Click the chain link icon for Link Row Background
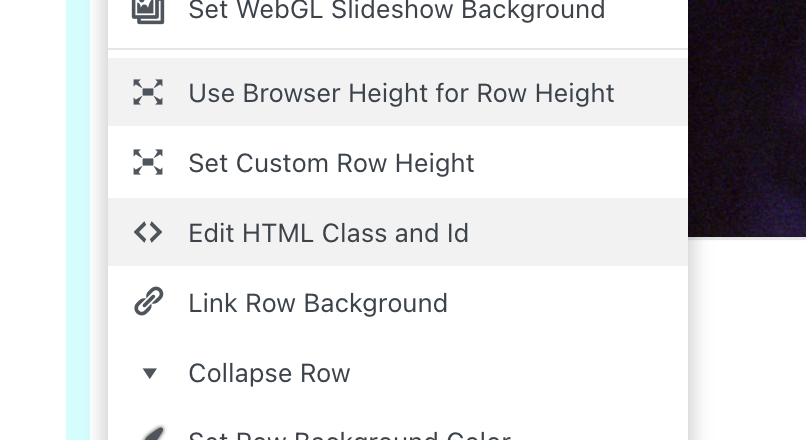806x440 pixels. 148,303
